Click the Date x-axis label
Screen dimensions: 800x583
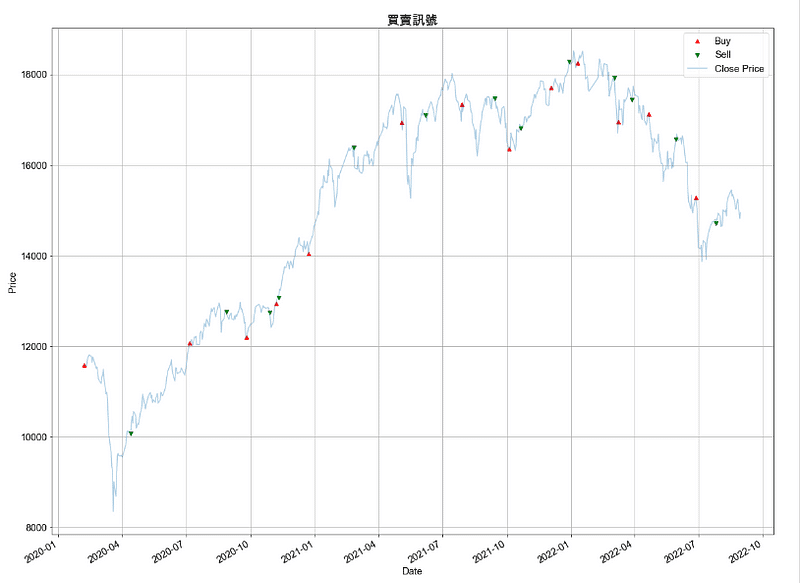[x=412, y=571]
